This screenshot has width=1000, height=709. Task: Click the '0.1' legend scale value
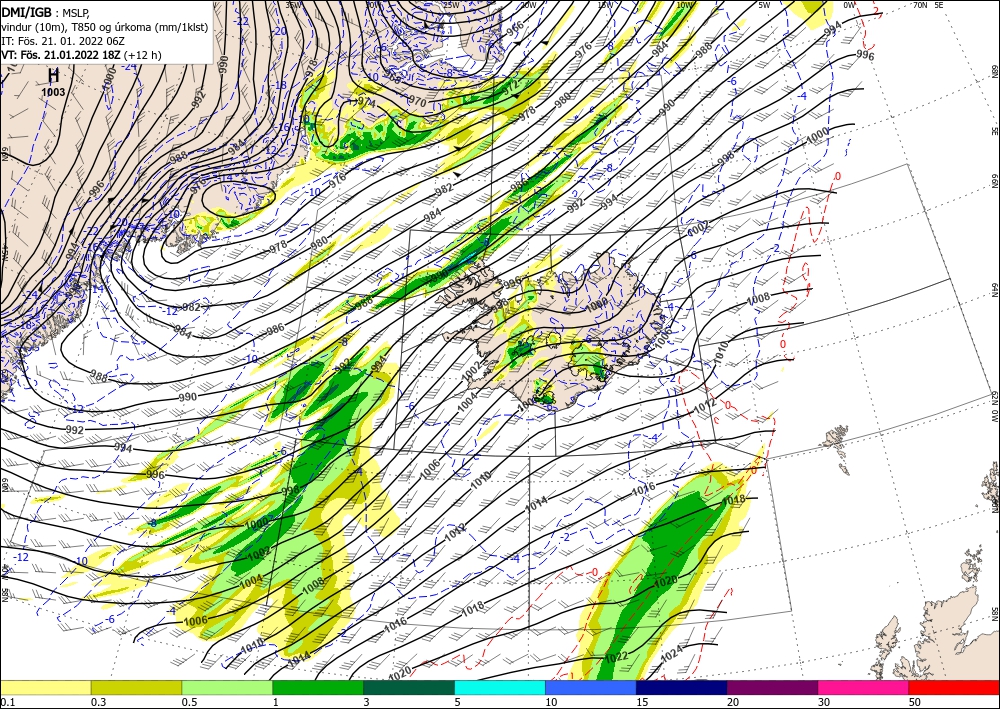tap(6, 702)
